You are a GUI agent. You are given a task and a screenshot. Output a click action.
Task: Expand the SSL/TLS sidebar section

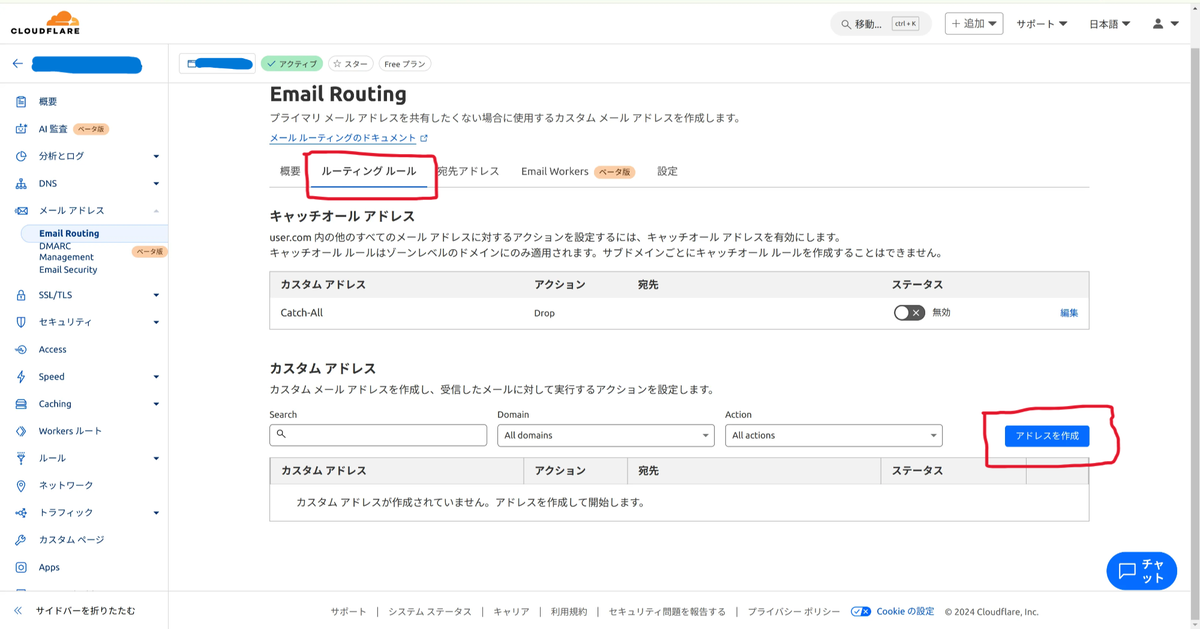pos(156,295)
